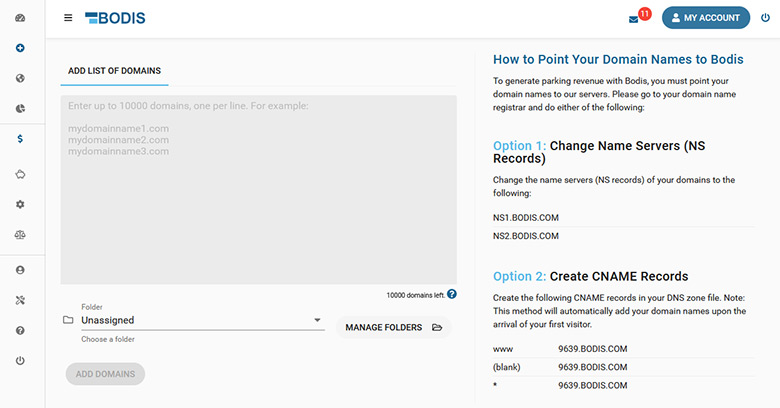This screenshot has height=408, width=780.
Task: Click the Bodis logo
Action: coord(115,18)
